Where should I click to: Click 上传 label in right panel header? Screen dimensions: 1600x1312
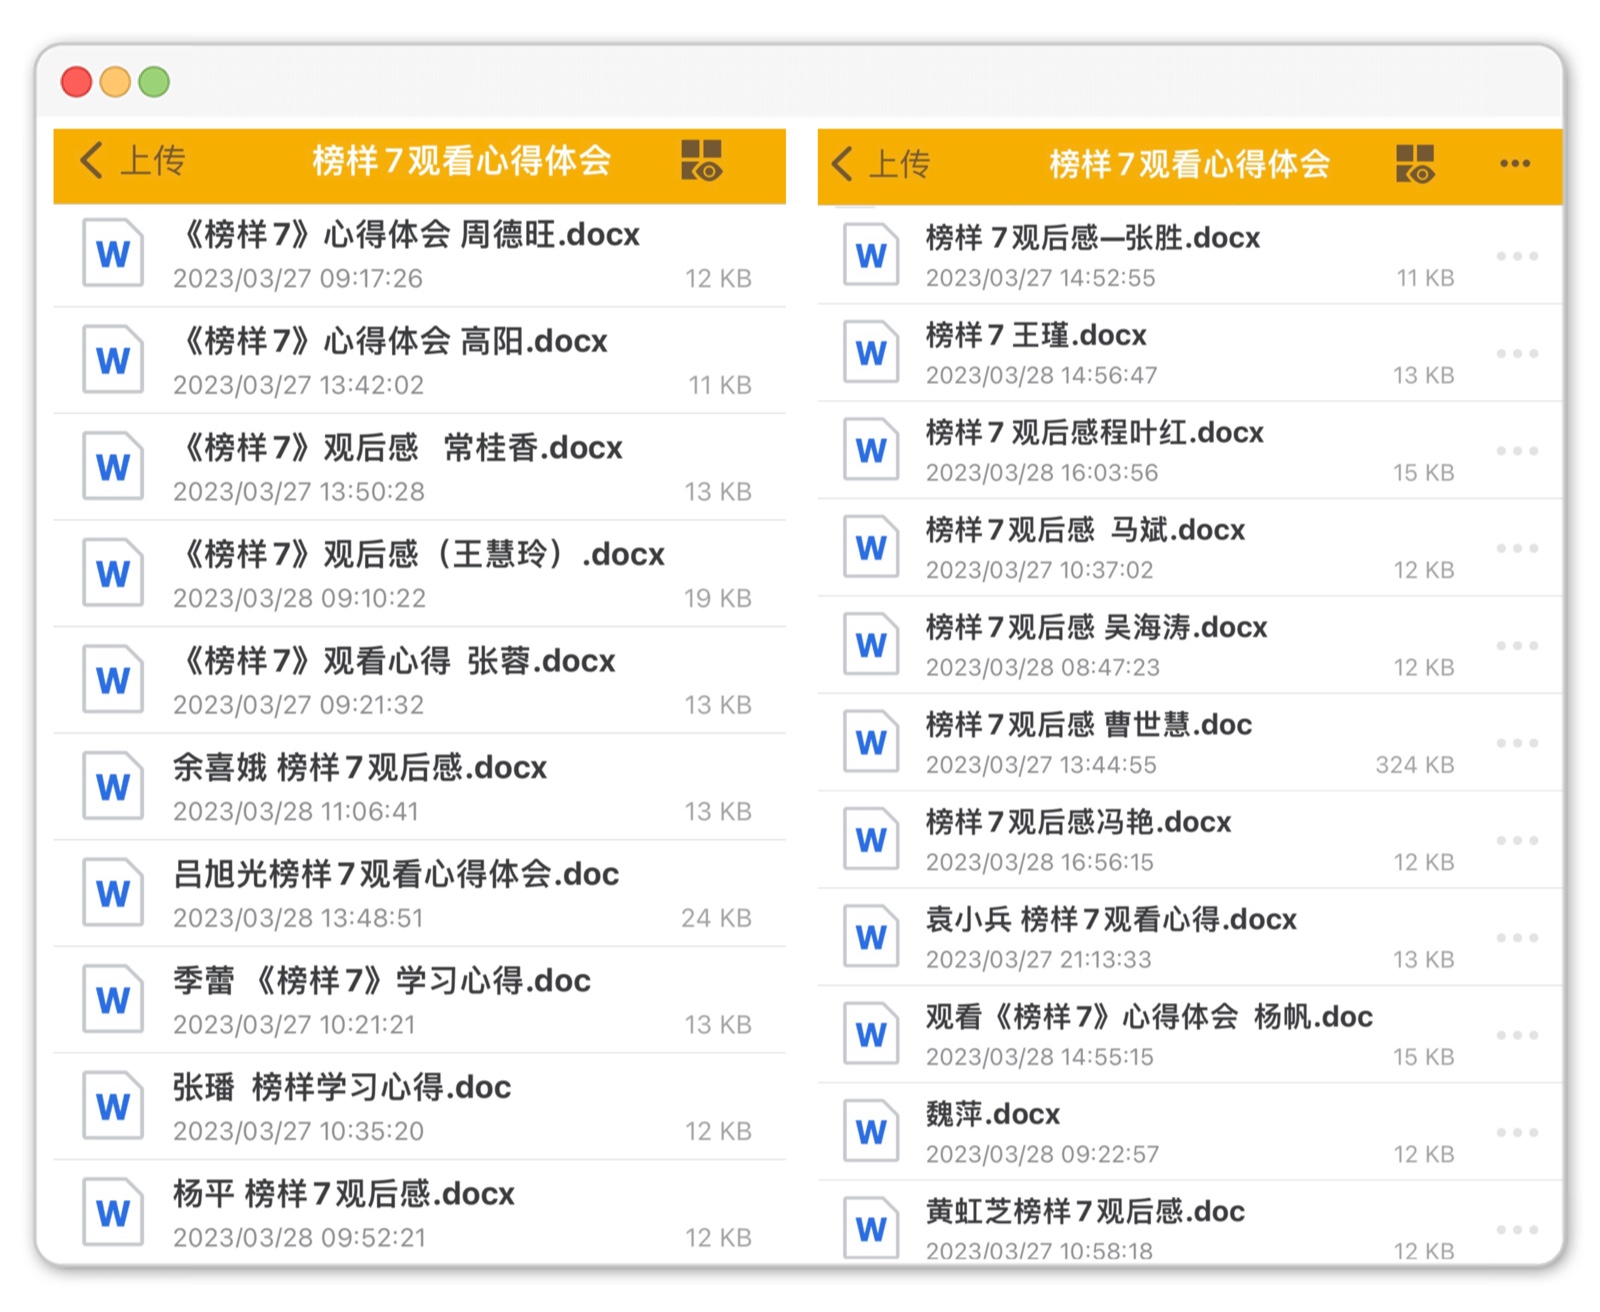(899, 163)
